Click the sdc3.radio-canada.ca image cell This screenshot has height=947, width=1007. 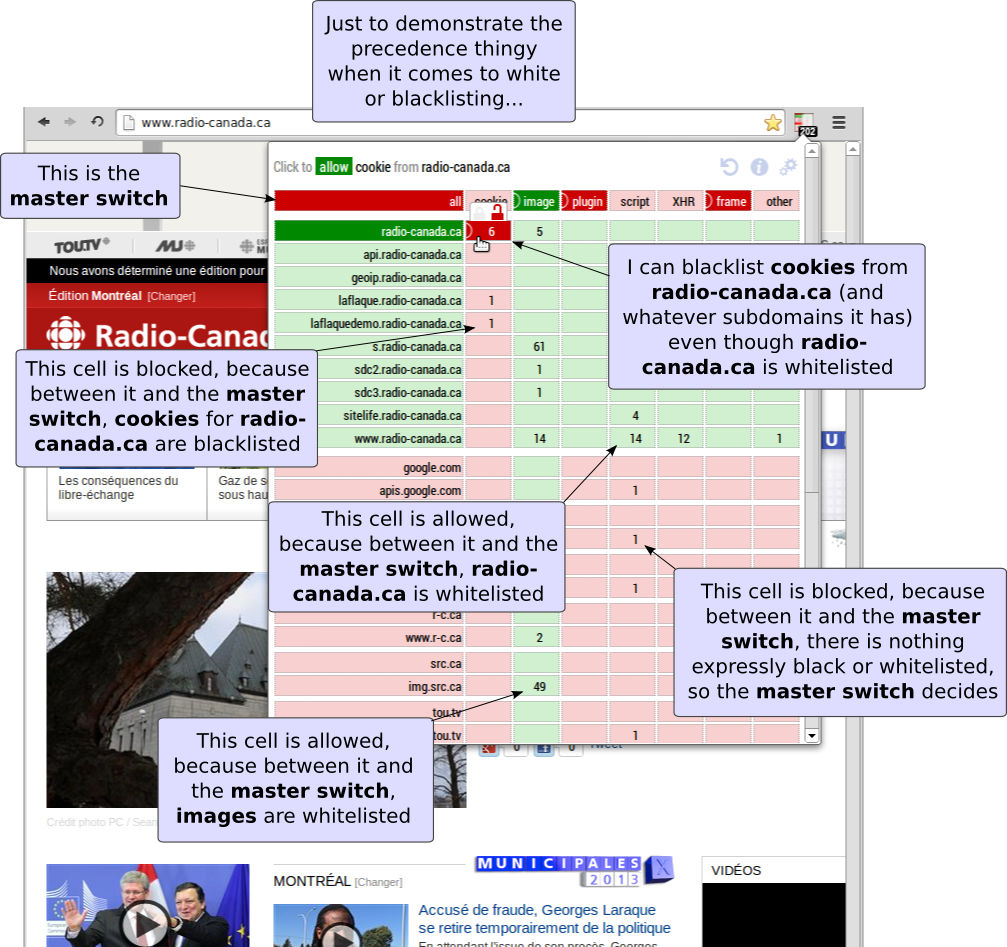pyautogui.click(x=536, y=392)
